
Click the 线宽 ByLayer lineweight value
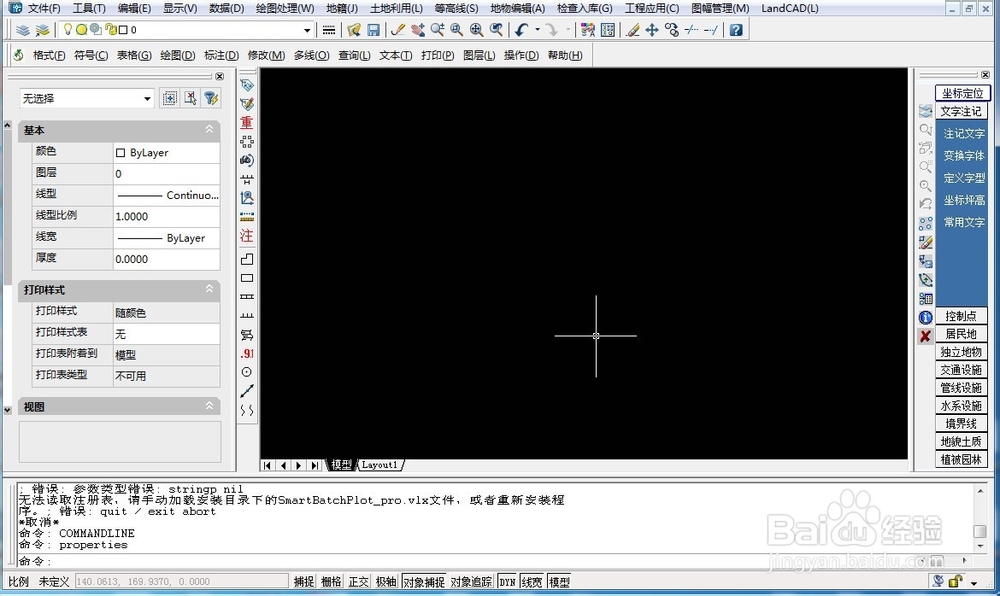coord(166,238)
